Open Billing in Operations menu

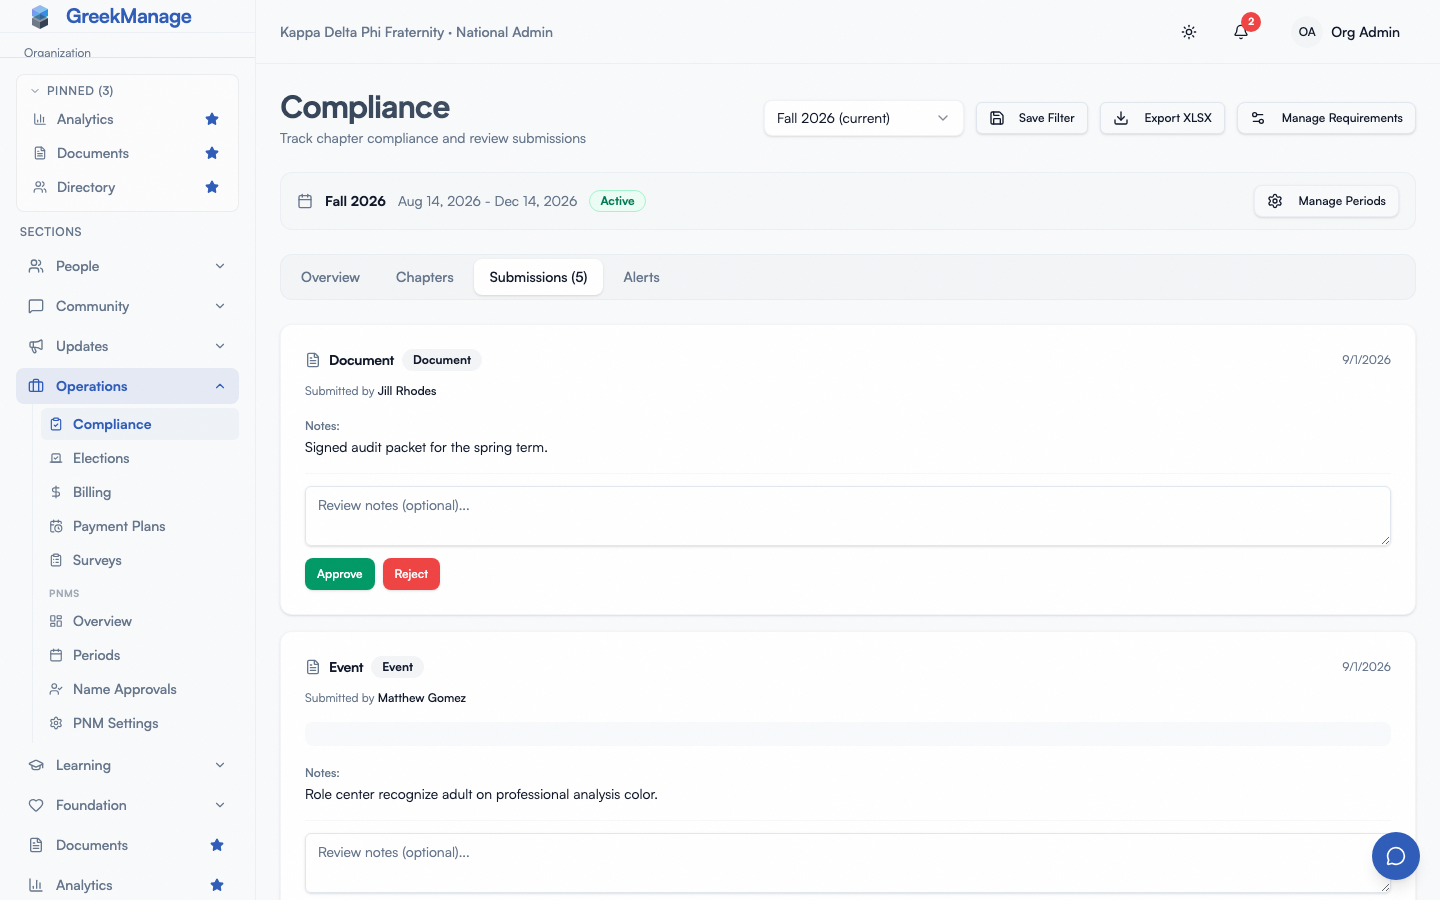pyautogui.click(x=140, y=492)
